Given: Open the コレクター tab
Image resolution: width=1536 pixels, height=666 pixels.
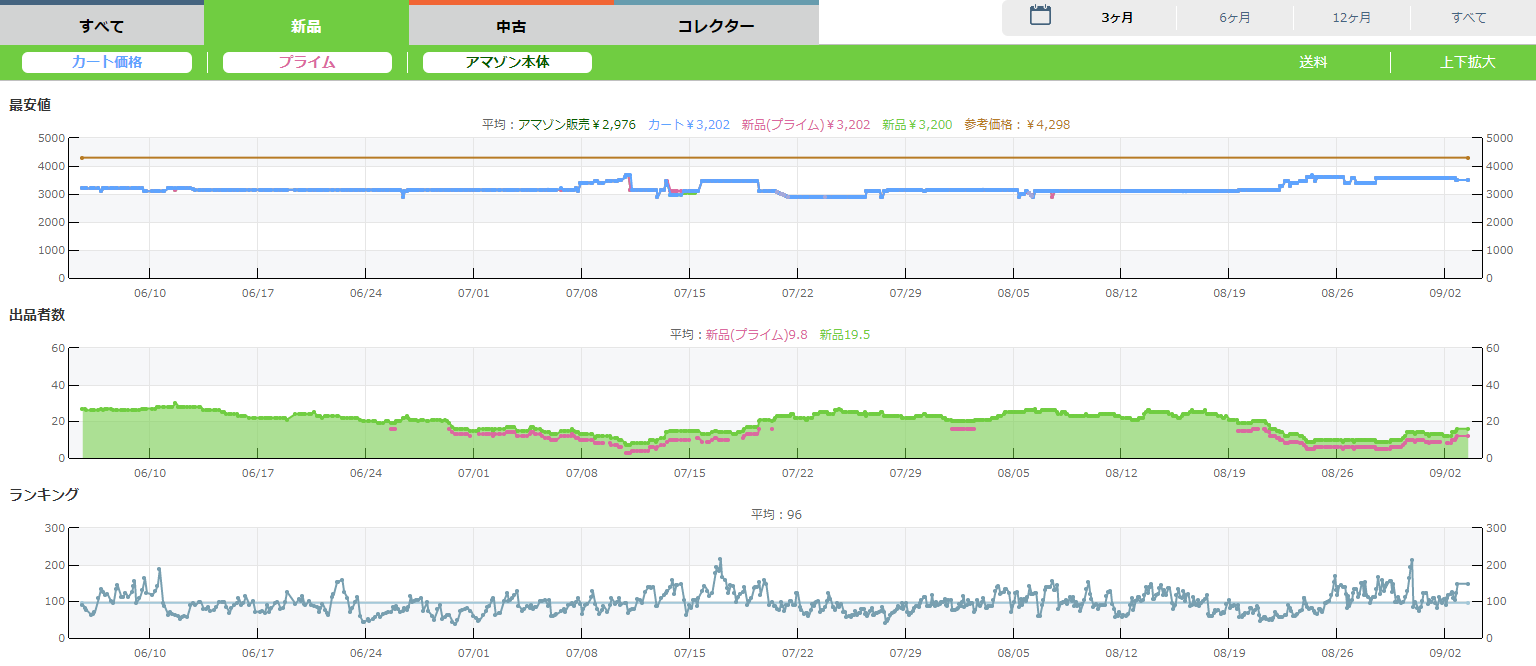Looking at the screenshot, I should click(716, 26).
